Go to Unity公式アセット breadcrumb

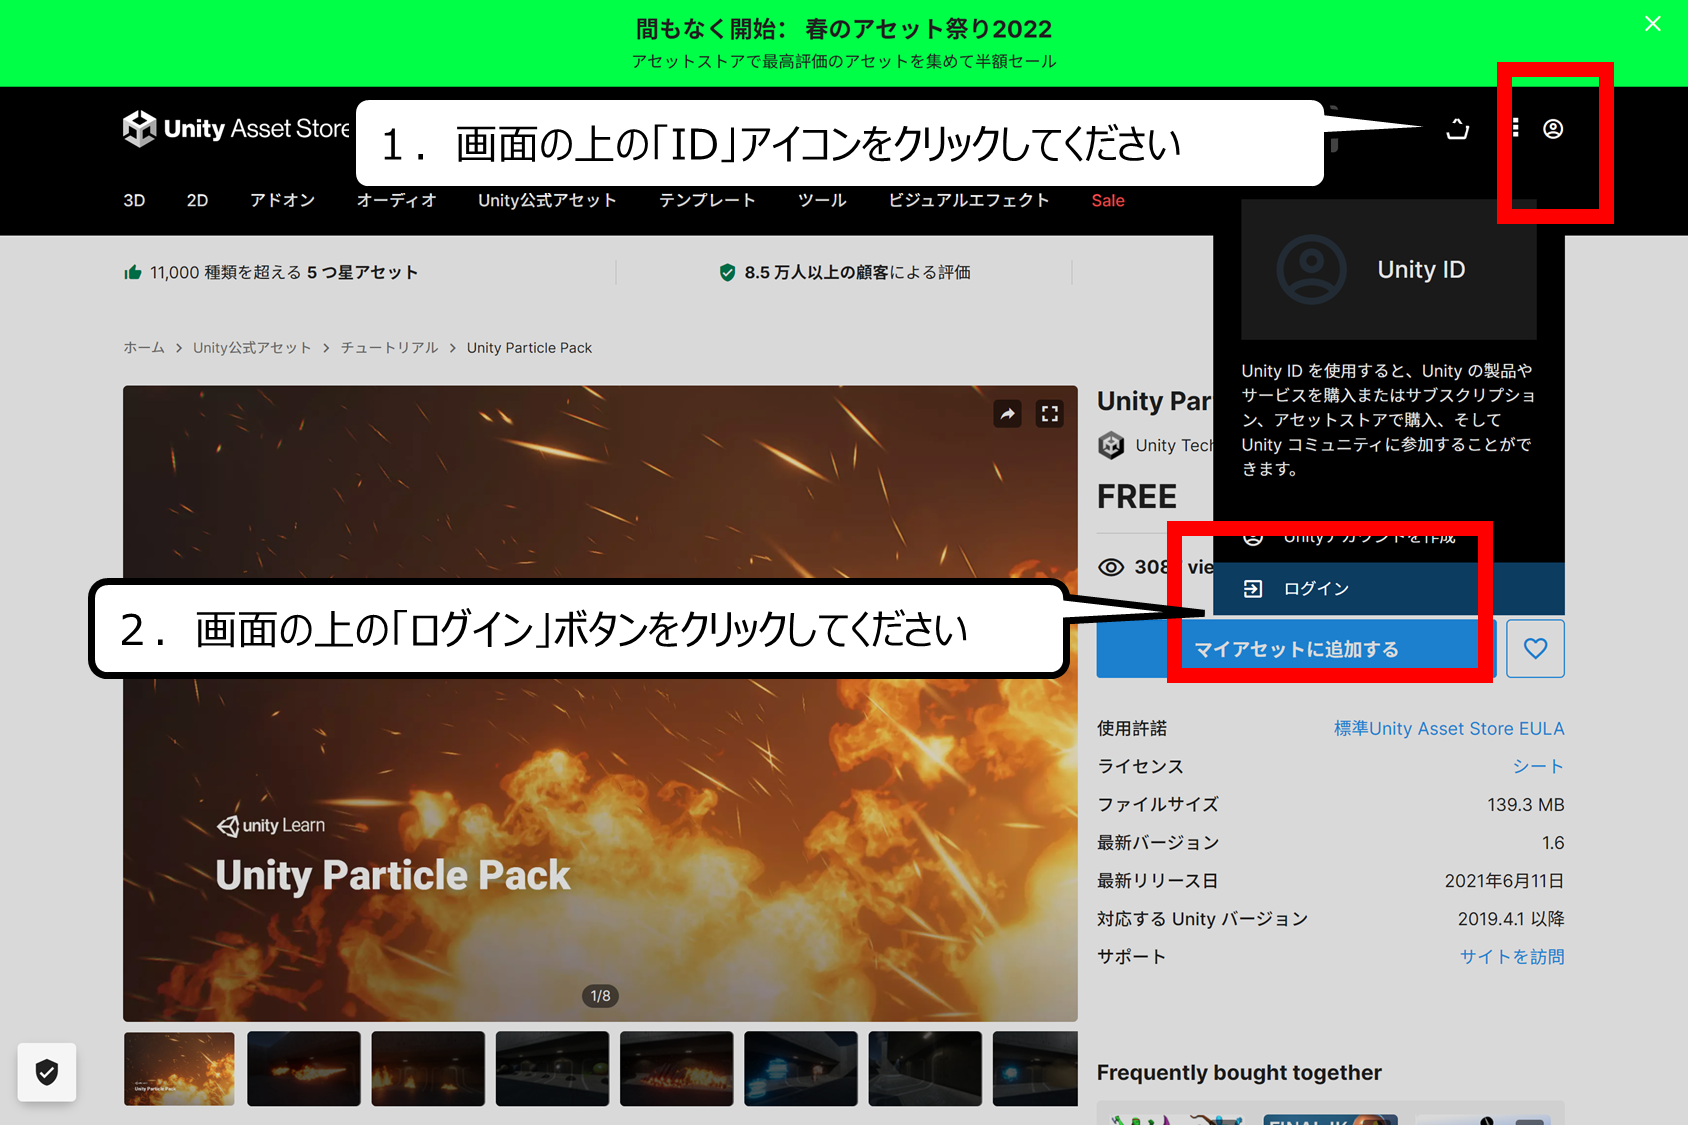[252, 348]
